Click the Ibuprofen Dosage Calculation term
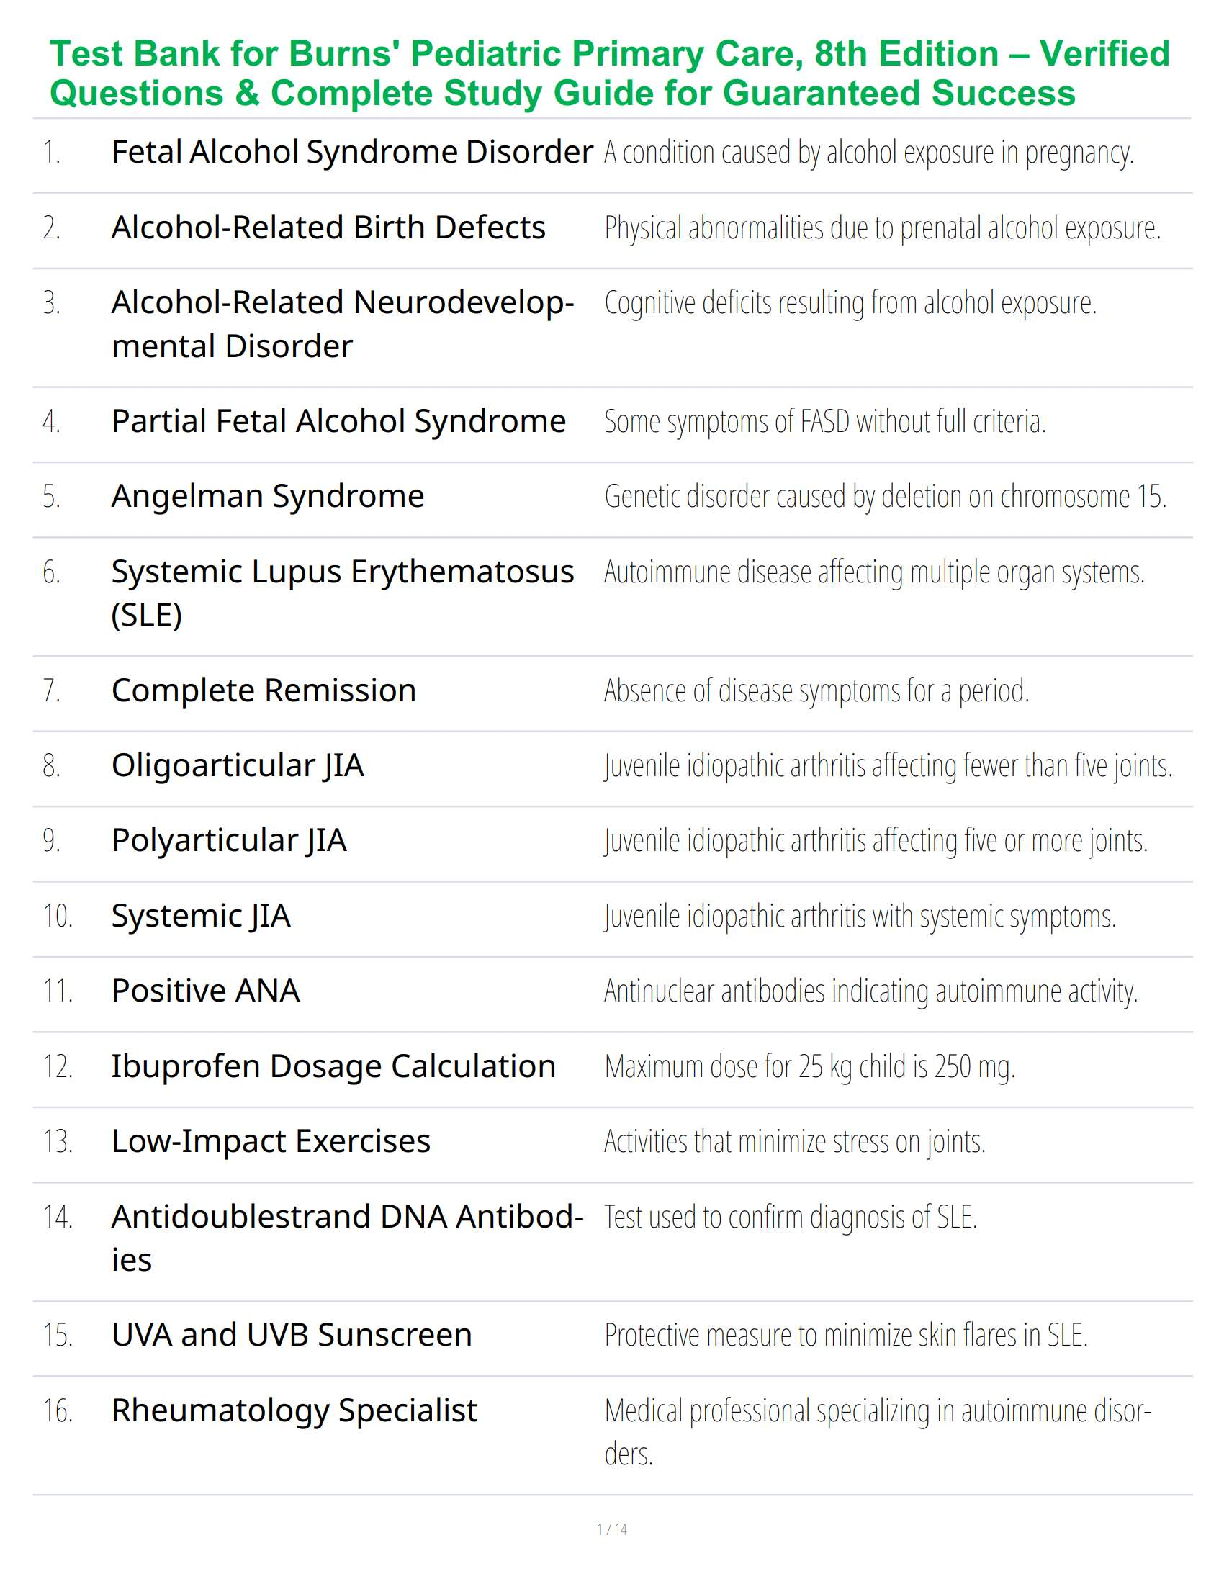Viewport: 1224px width, 1584px height. pos(333,1067)
